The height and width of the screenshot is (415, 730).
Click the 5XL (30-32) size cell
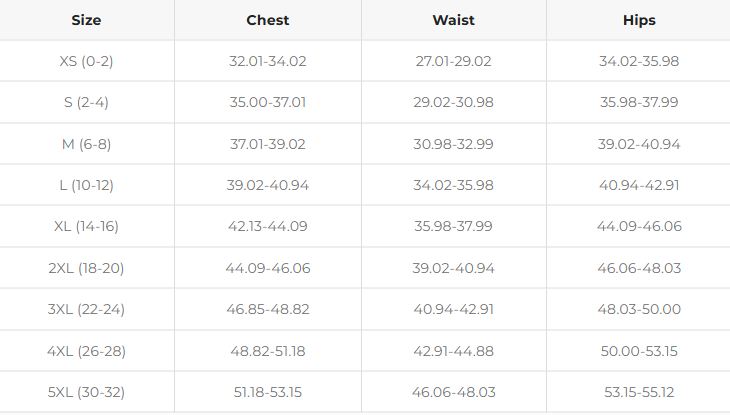pos(86,392)
